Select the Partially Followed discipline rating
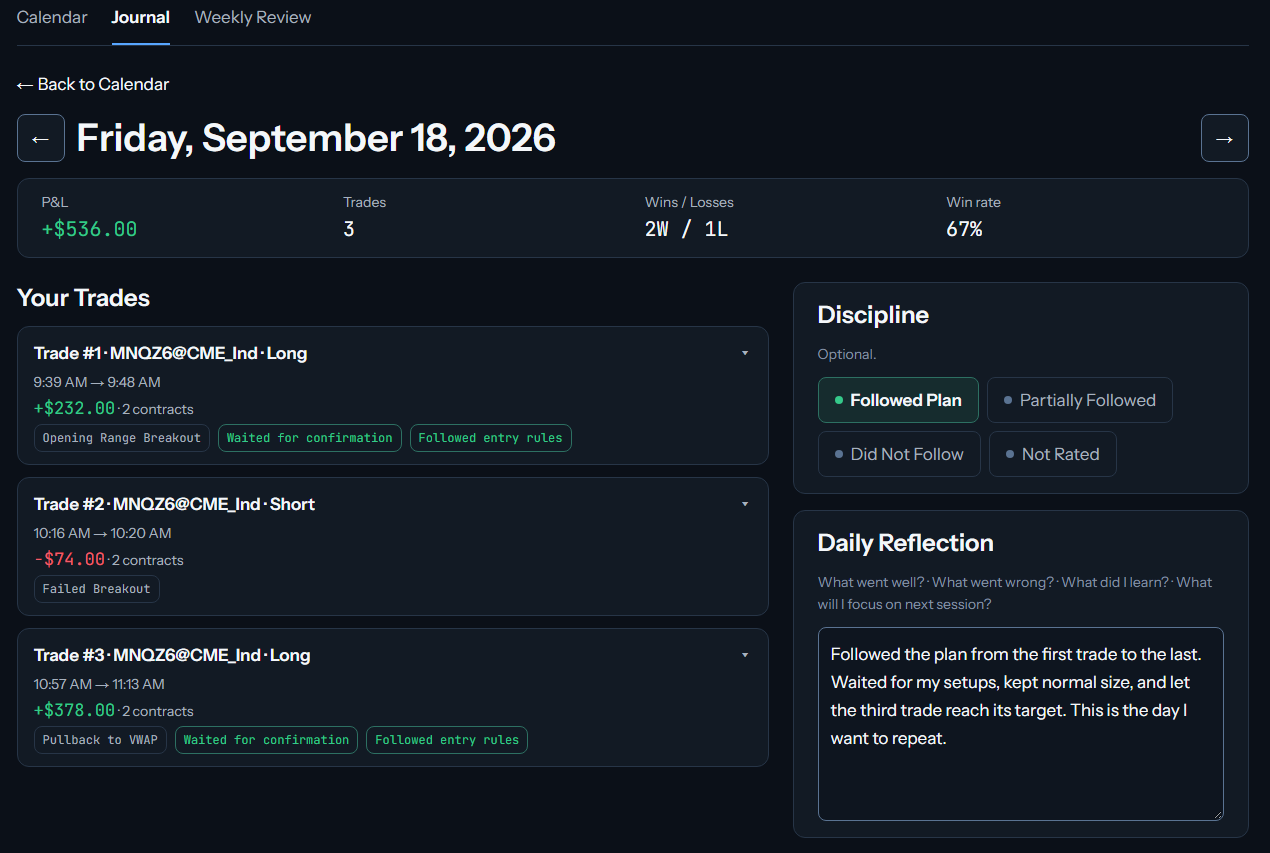The width and height of the screenshot is (1270, 853). coord(1080,400)
